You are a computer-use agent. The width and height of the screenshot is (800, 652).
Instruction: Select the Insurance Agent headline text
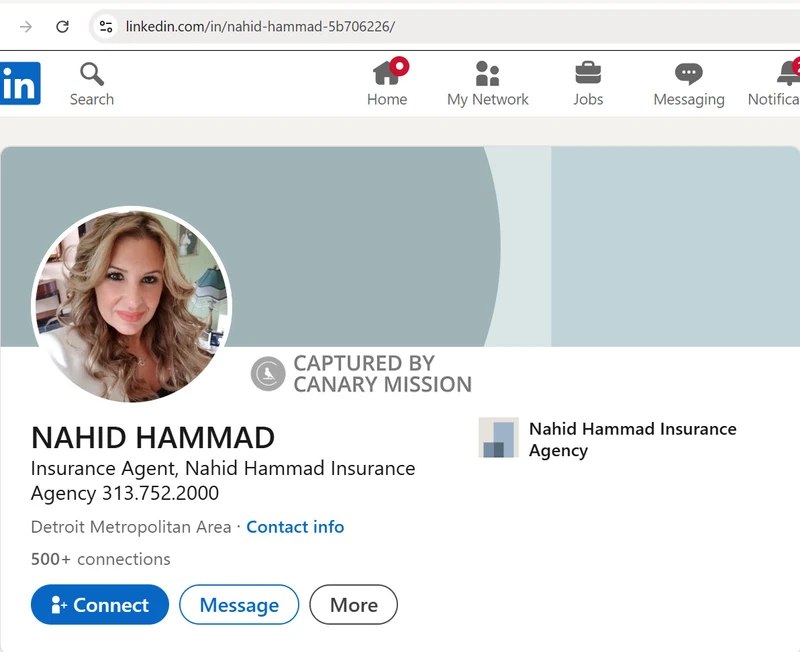pyautogui.click(x=223, y=481)
